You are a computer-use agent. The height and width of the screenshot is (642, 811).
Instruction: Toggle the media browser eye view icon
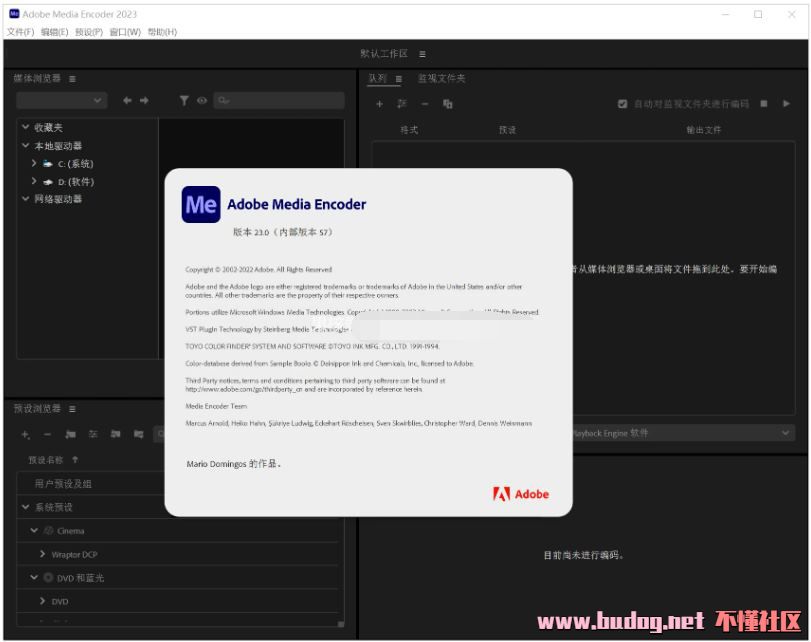tap(202, 100)
